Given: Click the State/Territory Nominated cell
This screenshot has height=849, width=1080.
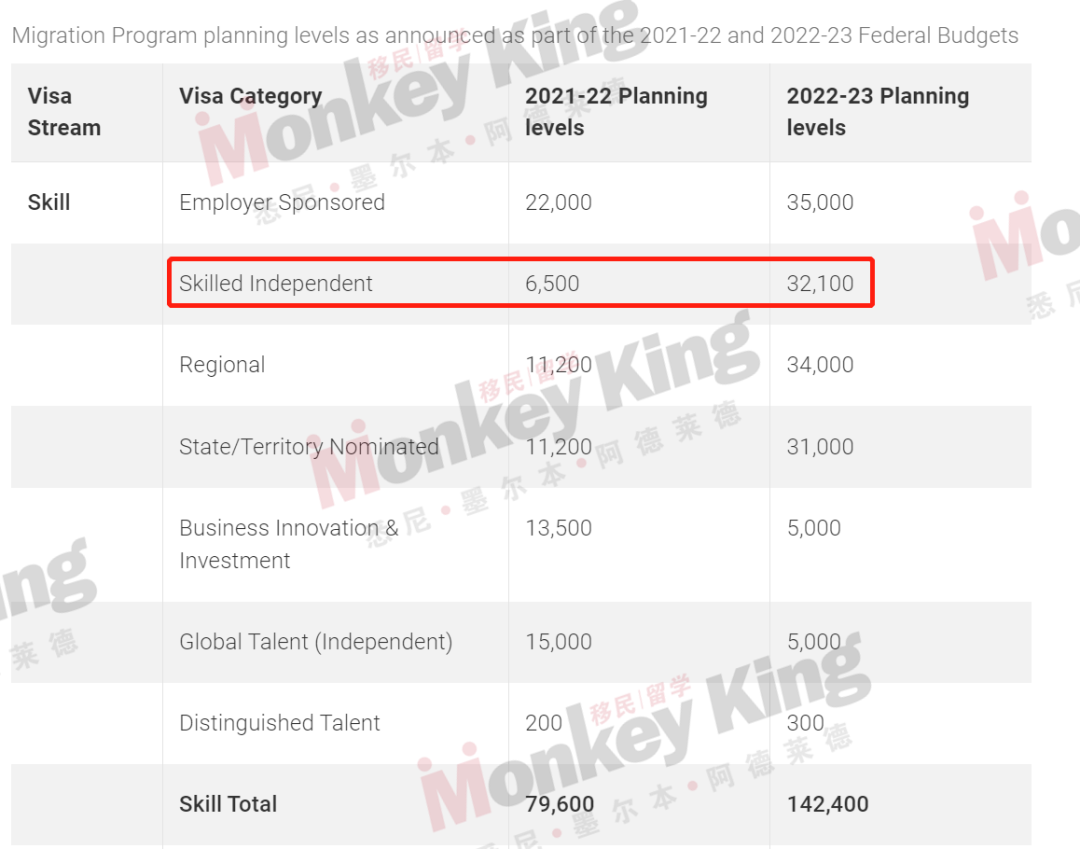Looking at the screenshot, I should pos(309,446).
